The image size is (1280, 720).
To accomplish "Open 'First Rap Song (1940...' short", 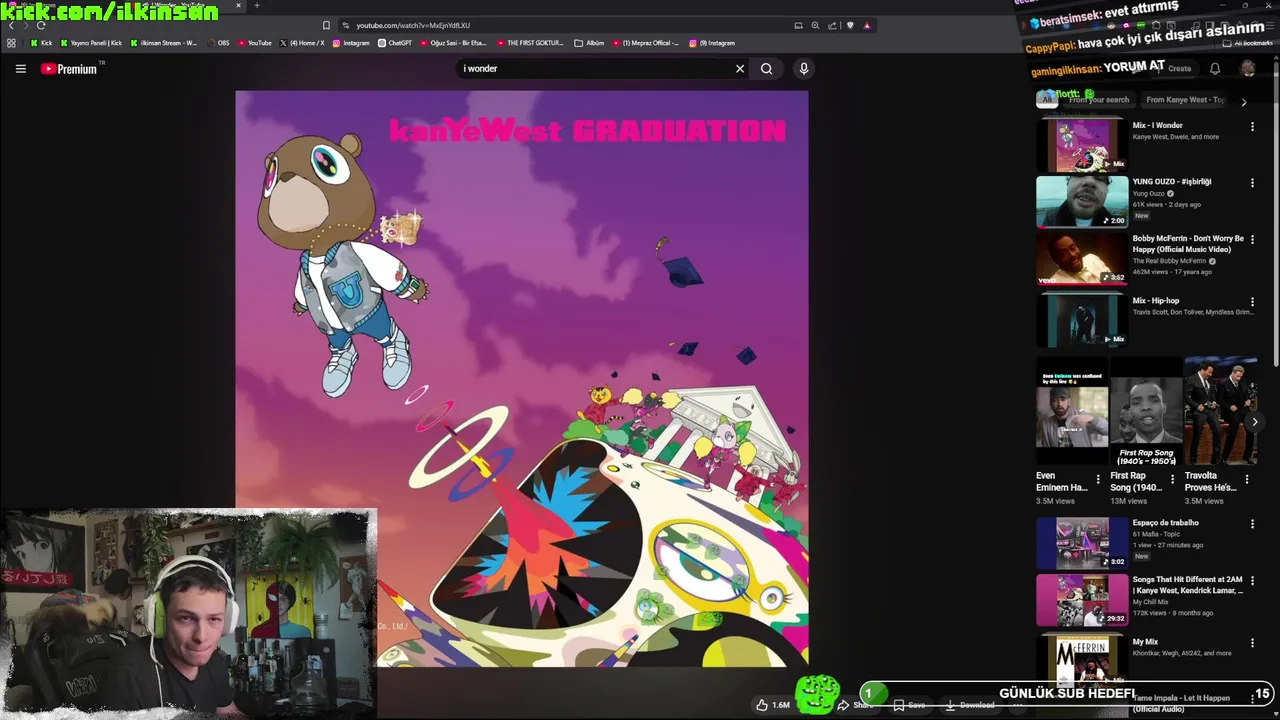I will click(x=1146, y=411).
